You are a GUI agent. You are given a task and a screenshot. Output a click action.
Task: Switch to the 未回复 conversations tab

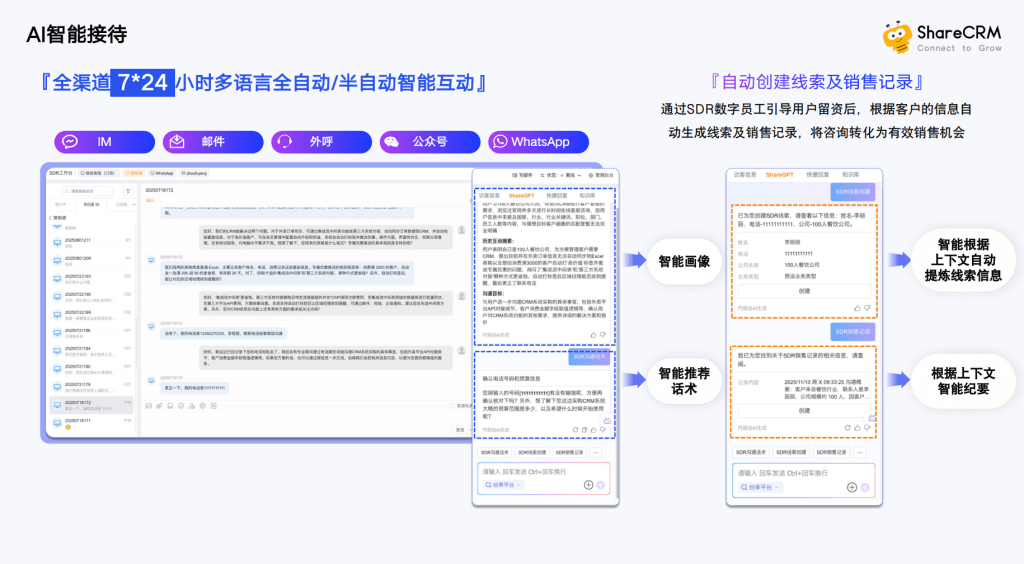tap(91, 204)
